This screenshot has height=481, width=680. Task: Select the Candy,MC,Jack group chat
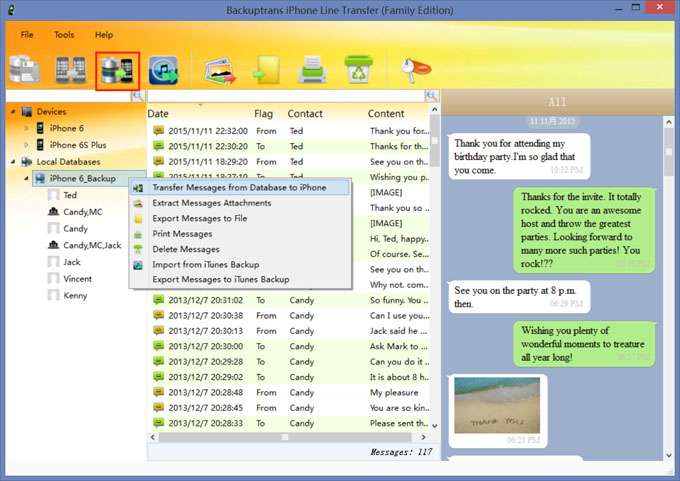(92, 245)
